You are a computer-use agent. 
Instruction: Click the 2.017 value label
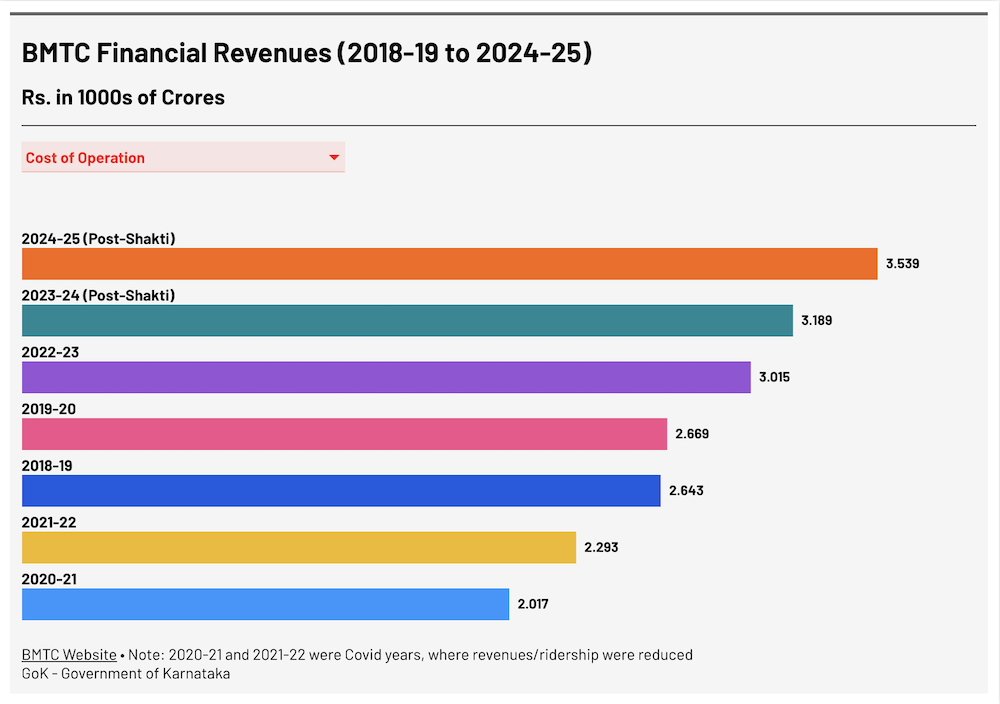tap(532, 604)
